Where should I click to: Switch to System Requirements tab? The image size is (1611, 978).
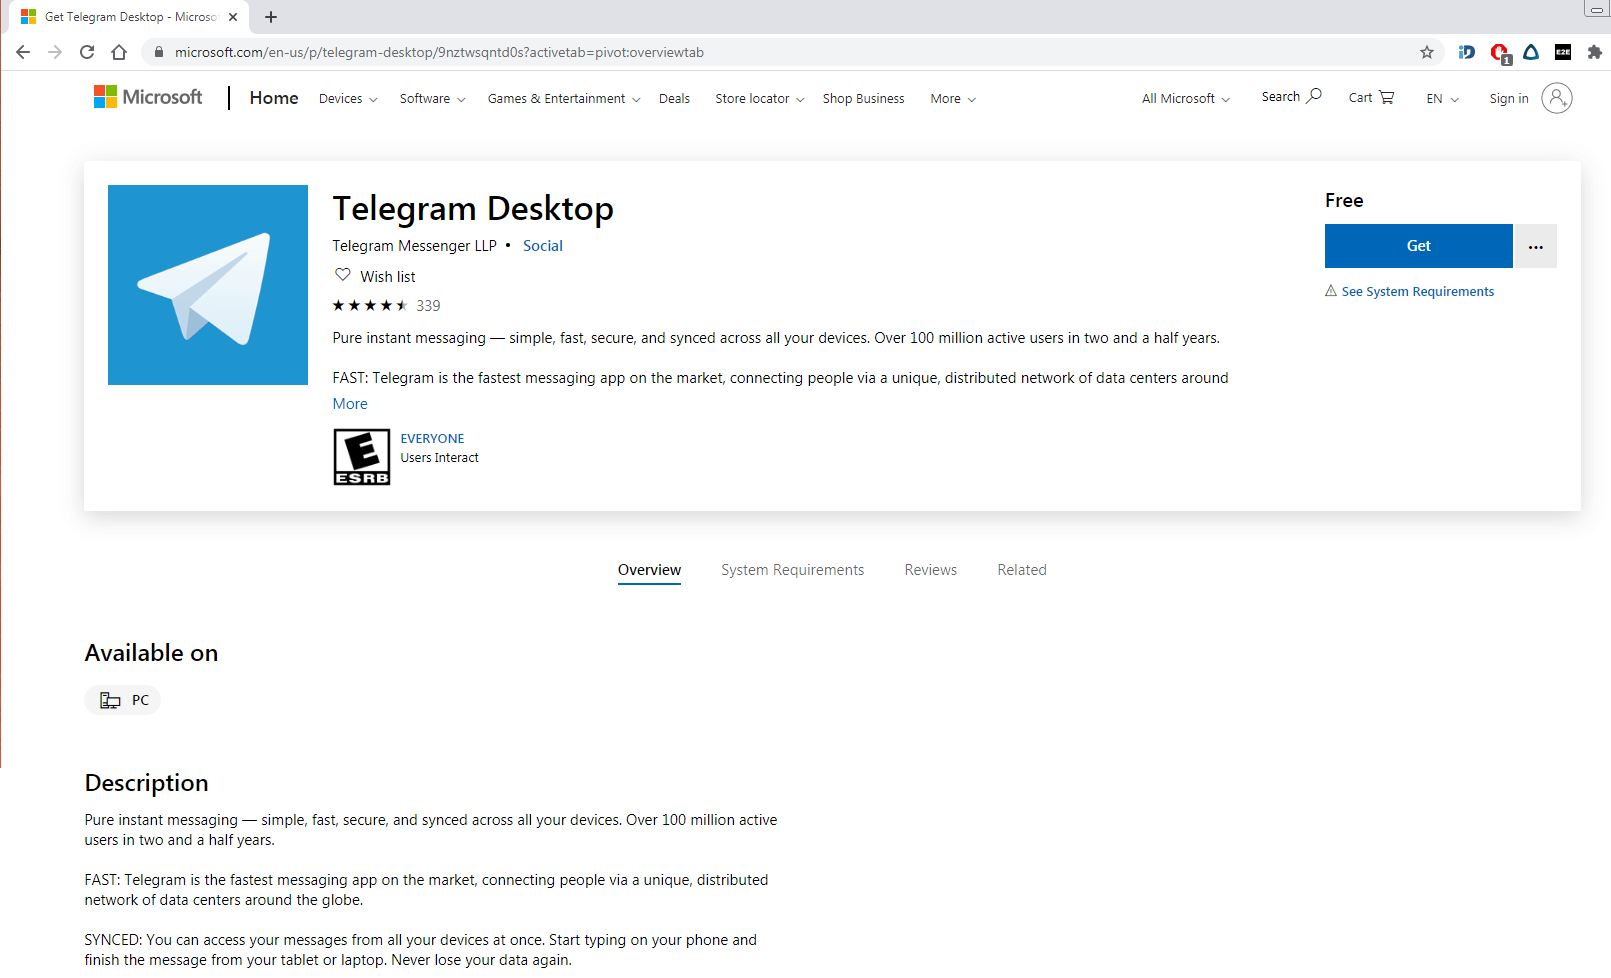pyautogui.click(x=792, y=570)
